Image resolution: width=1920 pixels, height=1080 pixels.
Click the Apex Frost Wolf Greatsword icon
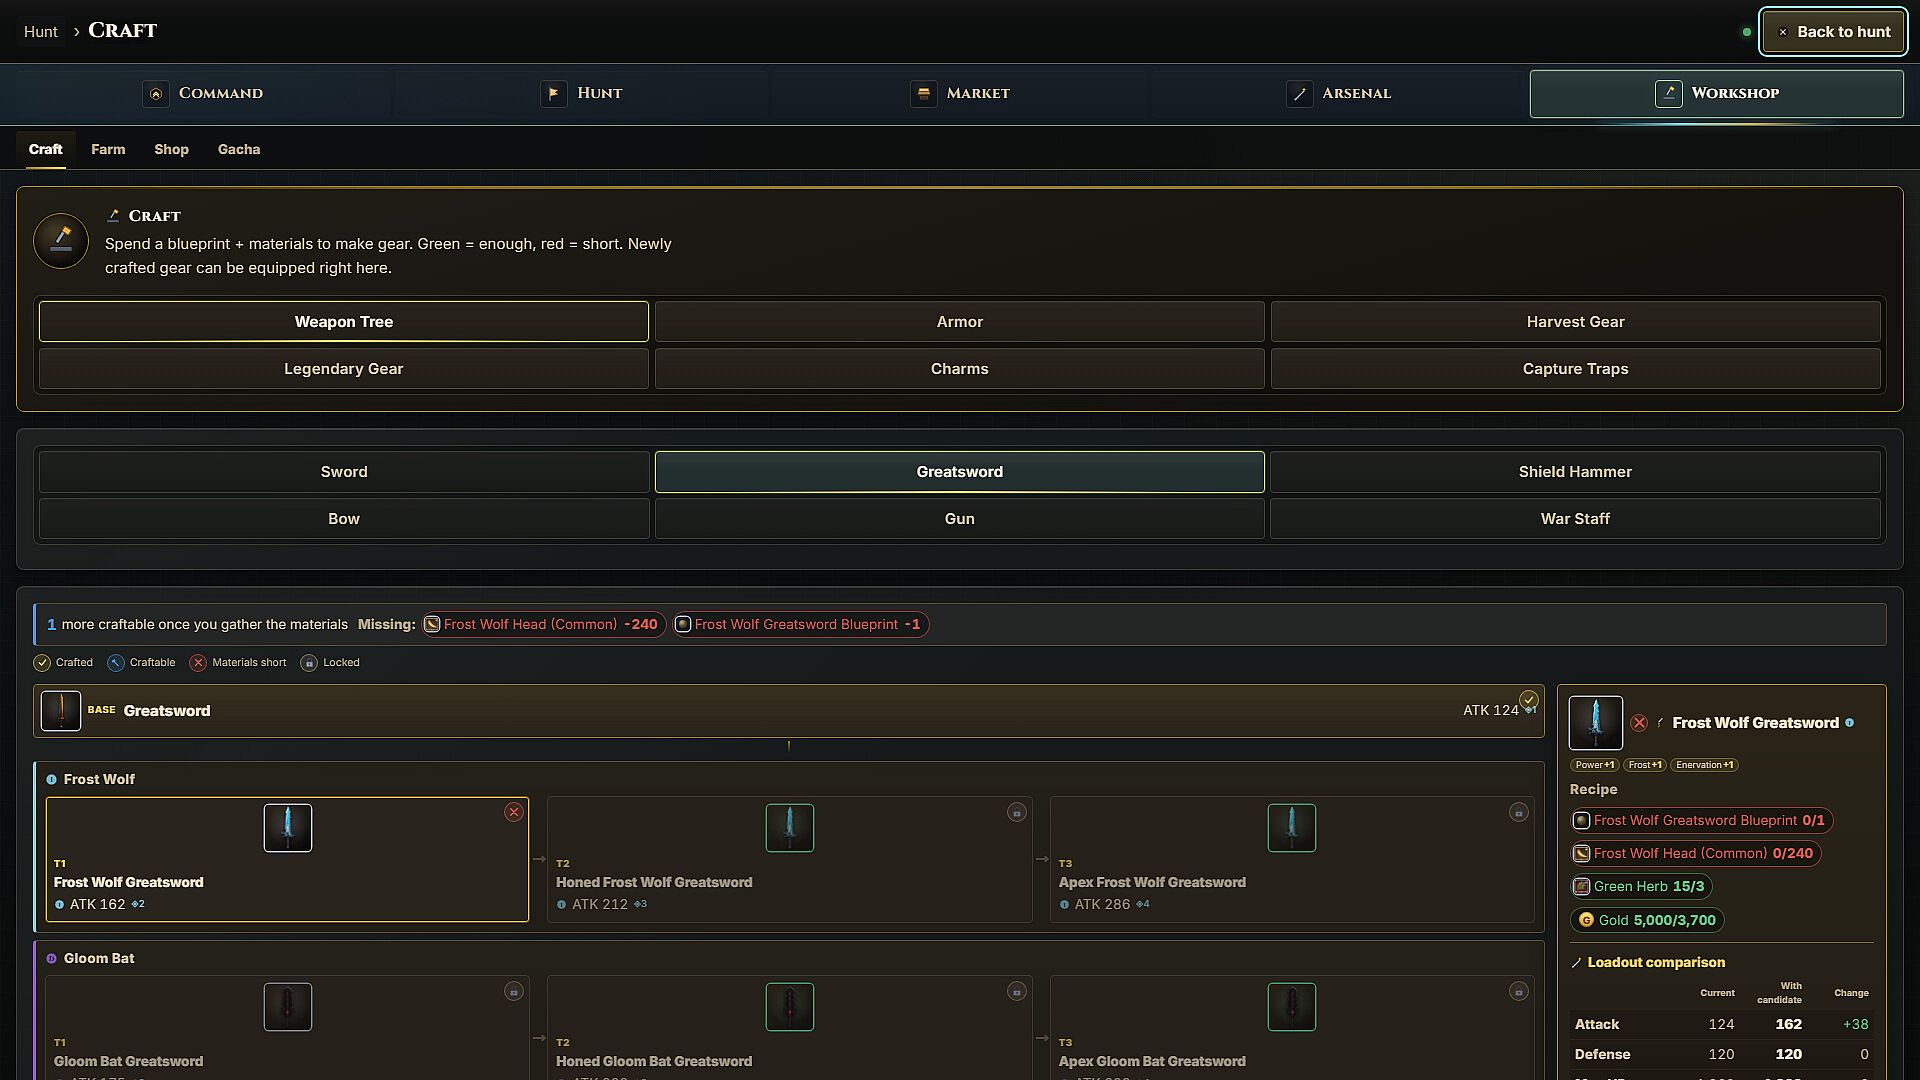(1292, 828)
